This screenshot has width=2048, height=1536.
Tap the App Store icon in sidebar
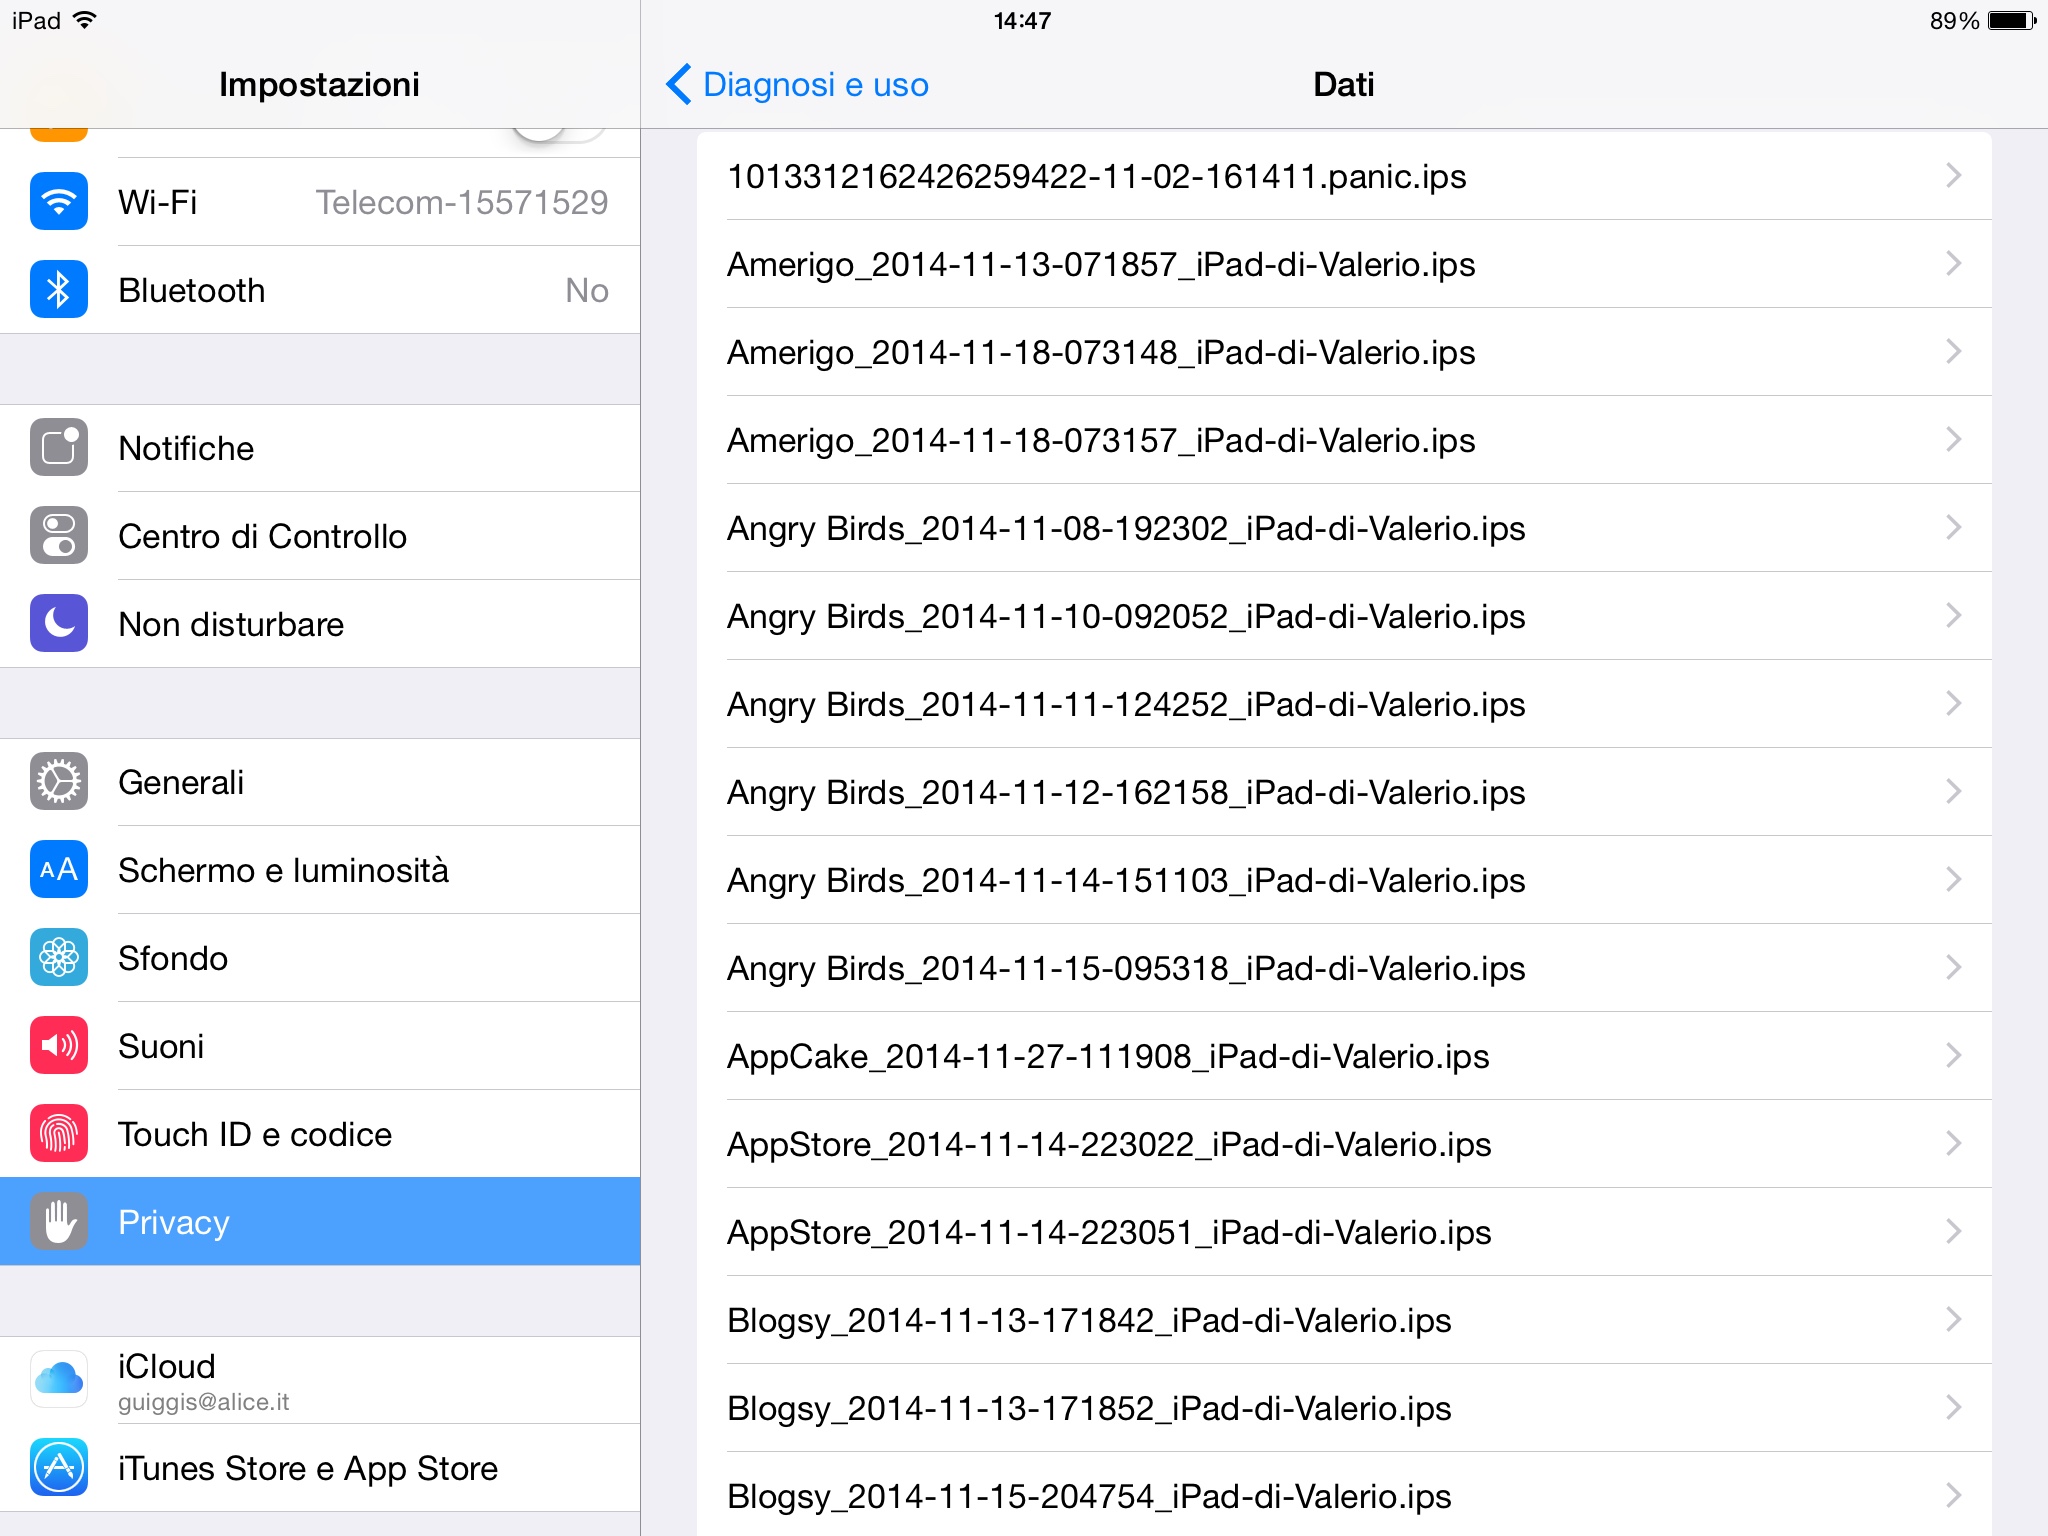[x=59, y=1468]
